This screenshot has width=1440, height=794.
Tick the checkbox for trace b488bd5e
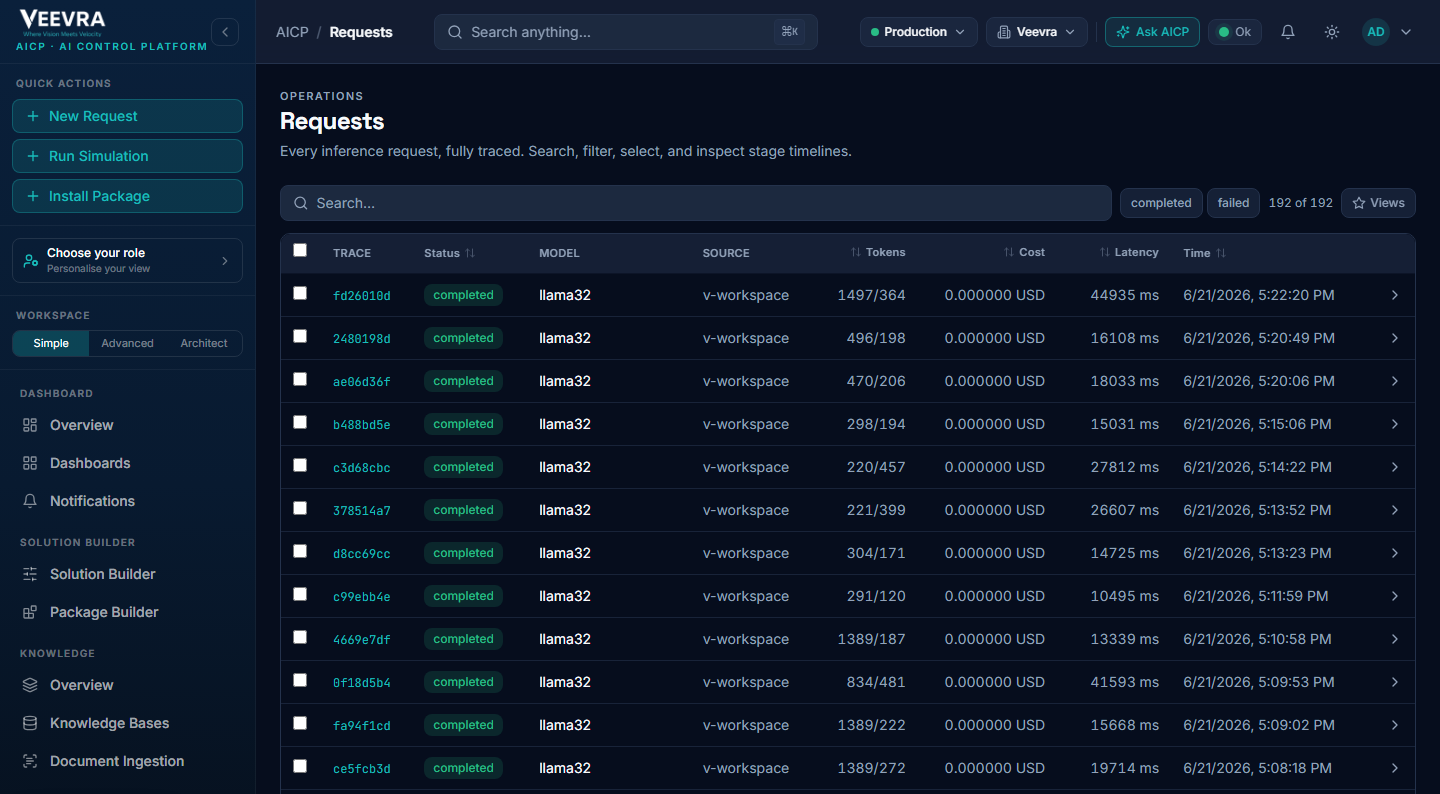coord(300,422)
